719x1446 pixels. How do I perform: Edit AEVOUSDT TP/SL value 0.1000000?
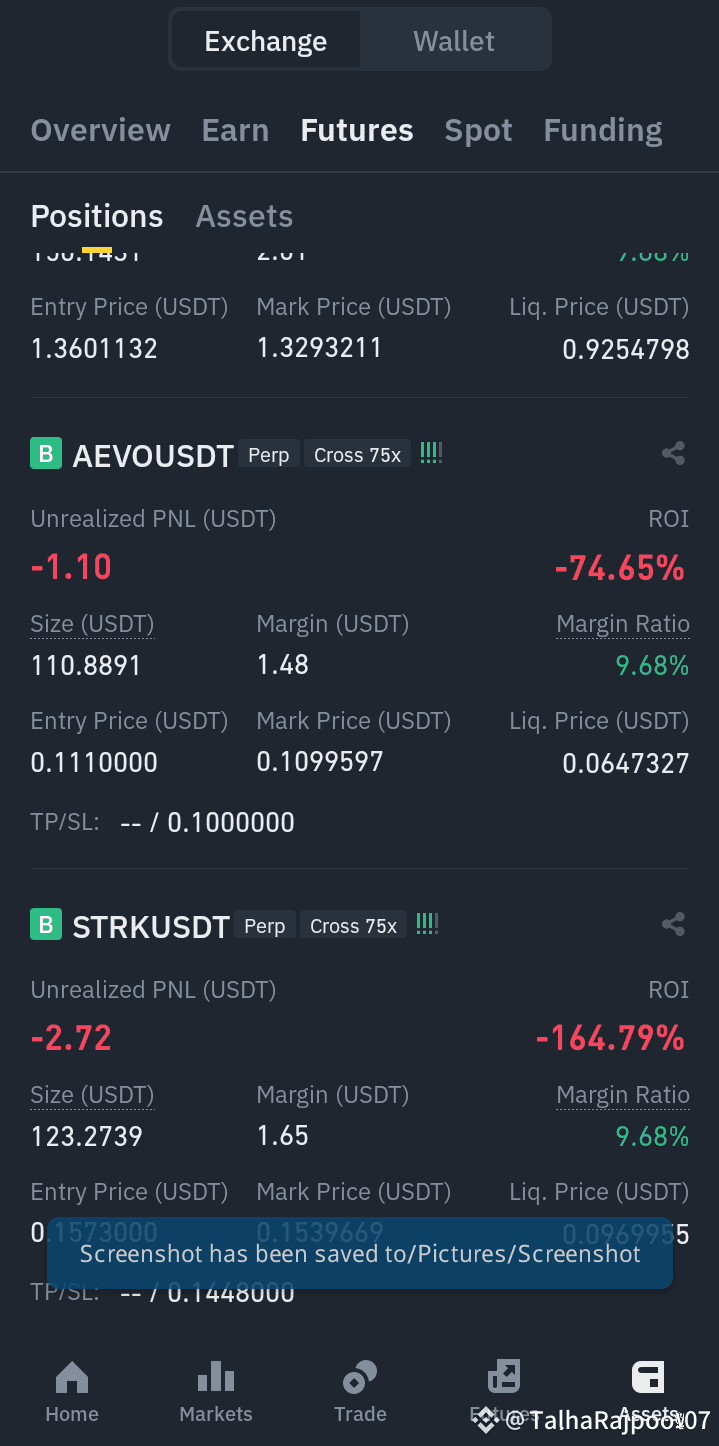point(231,822)
